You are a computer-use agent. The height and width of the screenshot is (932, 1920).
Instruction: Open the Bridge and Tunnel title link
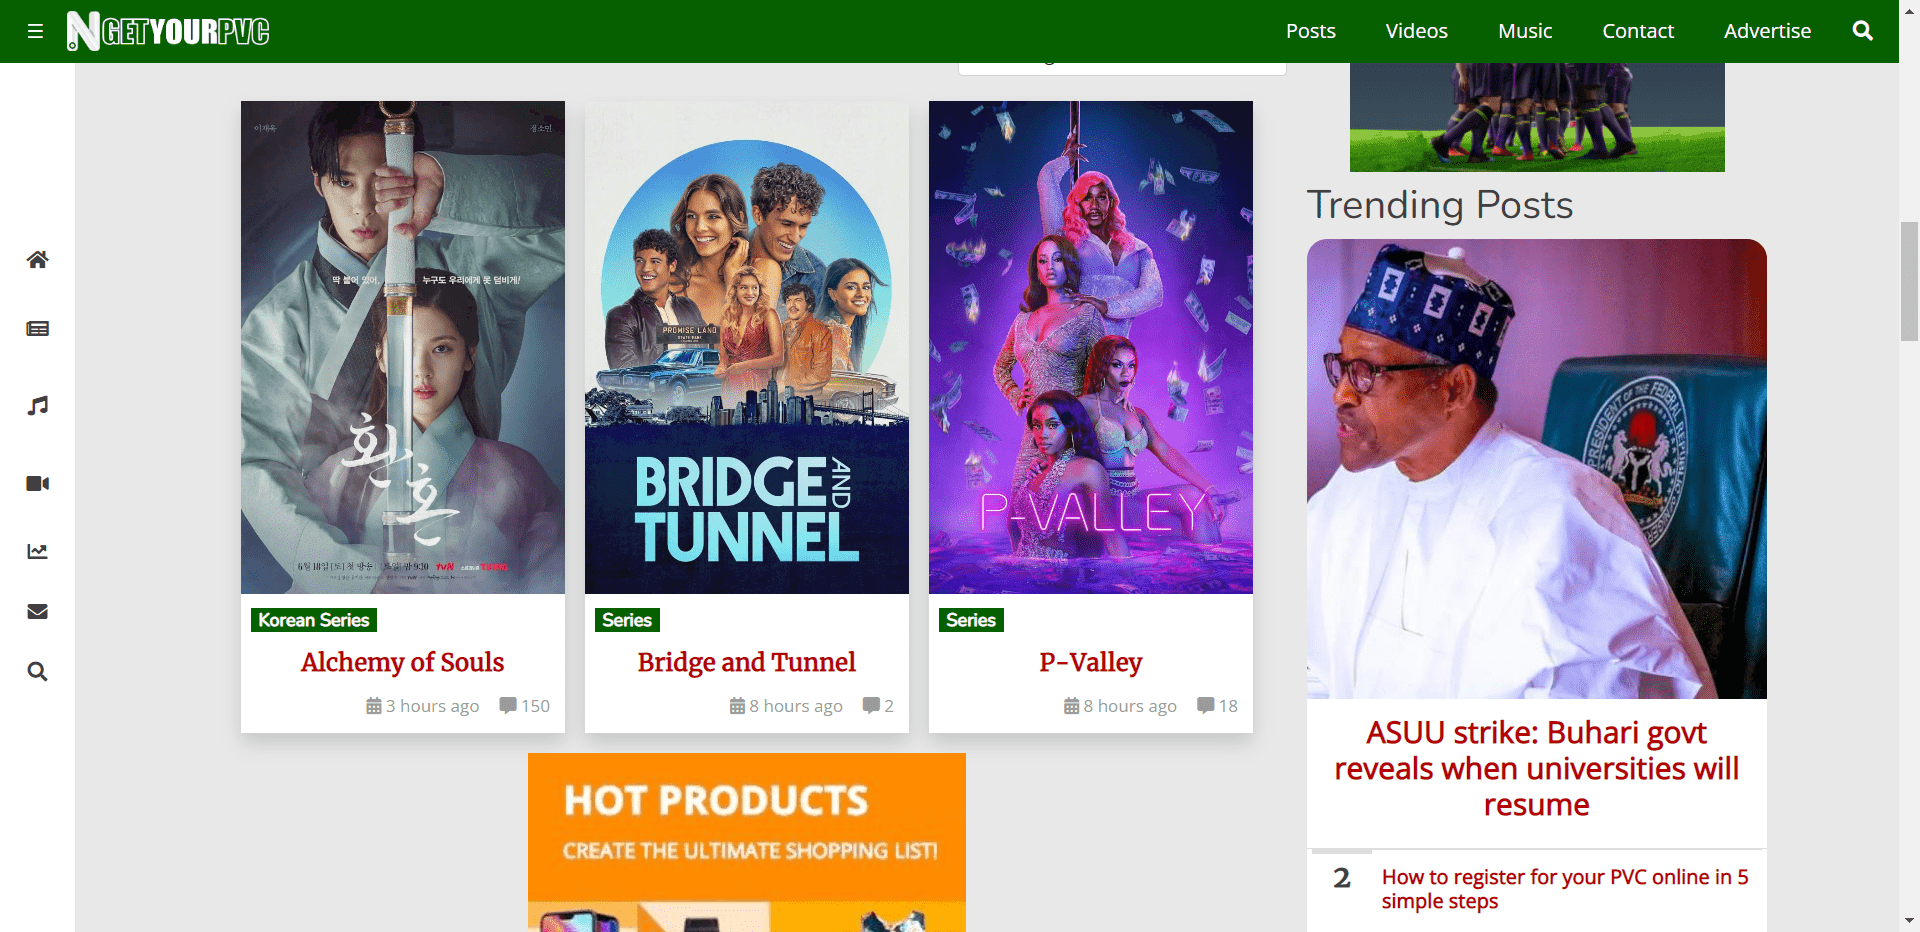746,662
